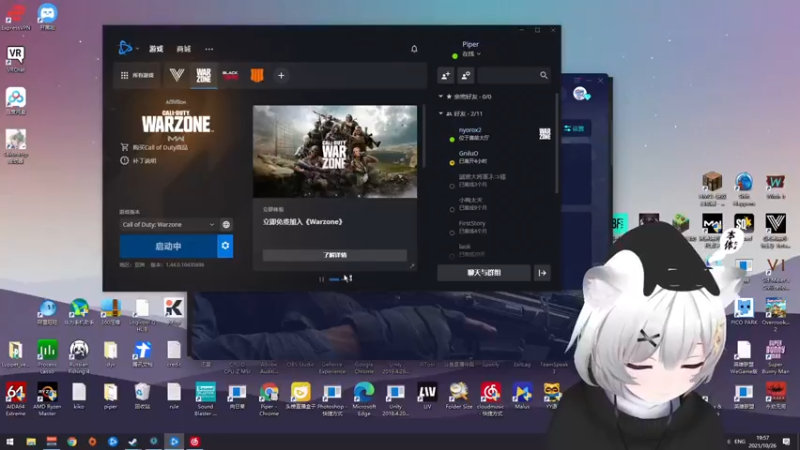Select the Black Ops Cold War tab
800x450 pixels.
pos(231,76)
